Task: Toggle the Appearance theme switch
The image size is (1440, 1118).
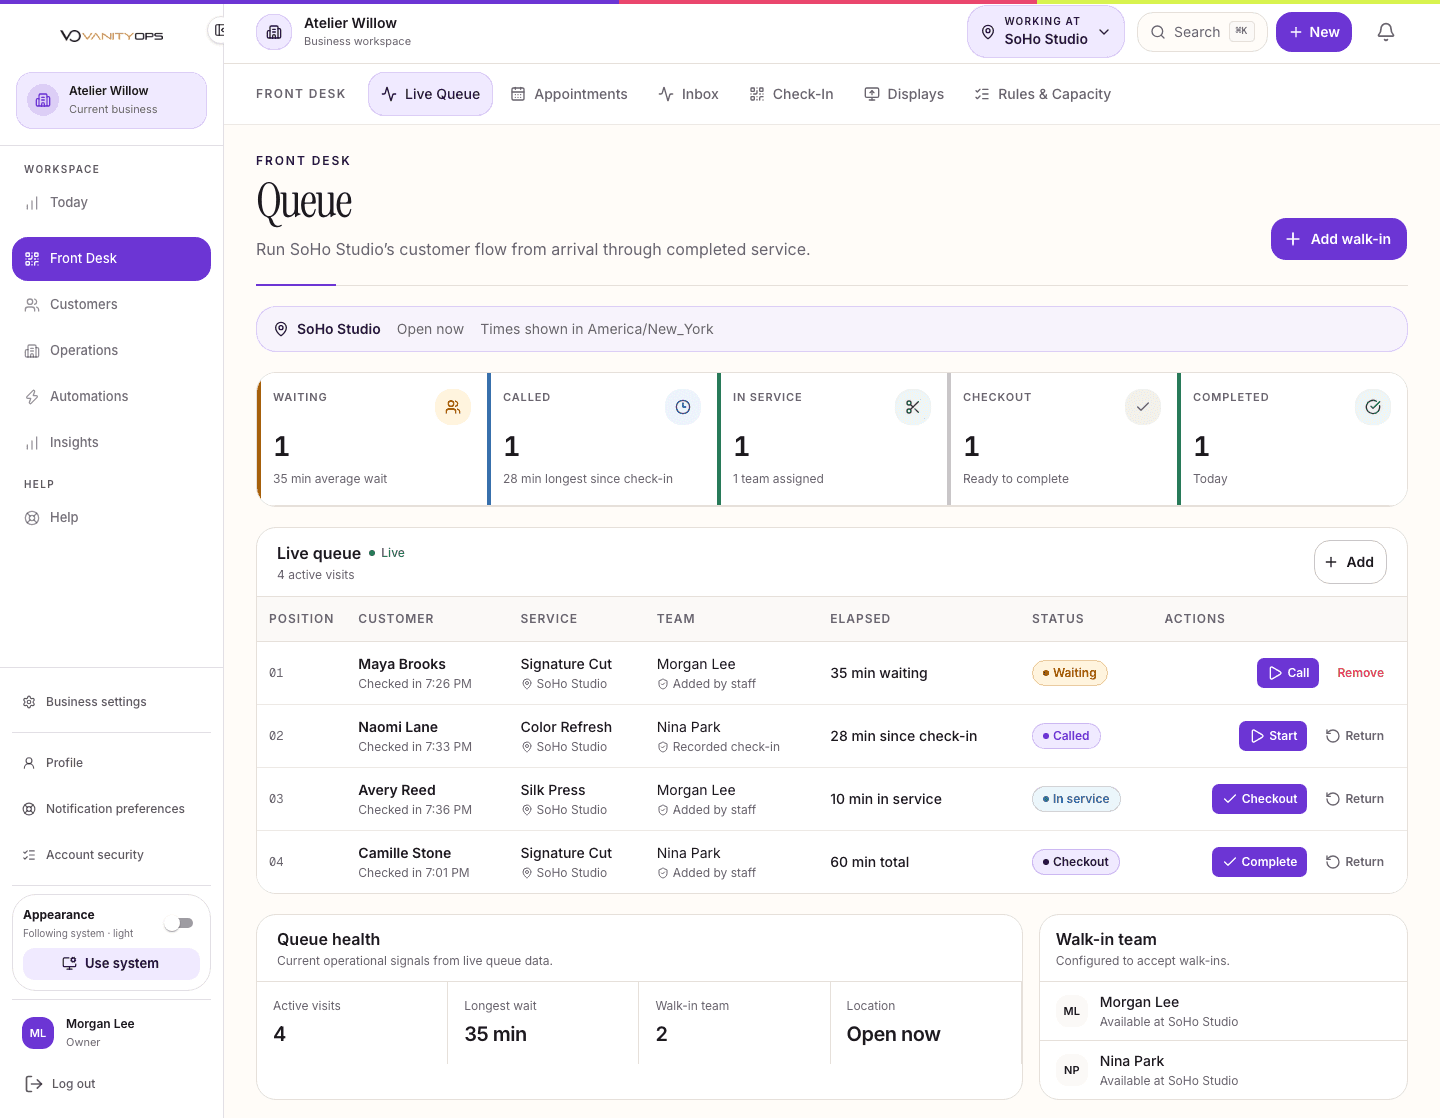Action: point(179,923)
